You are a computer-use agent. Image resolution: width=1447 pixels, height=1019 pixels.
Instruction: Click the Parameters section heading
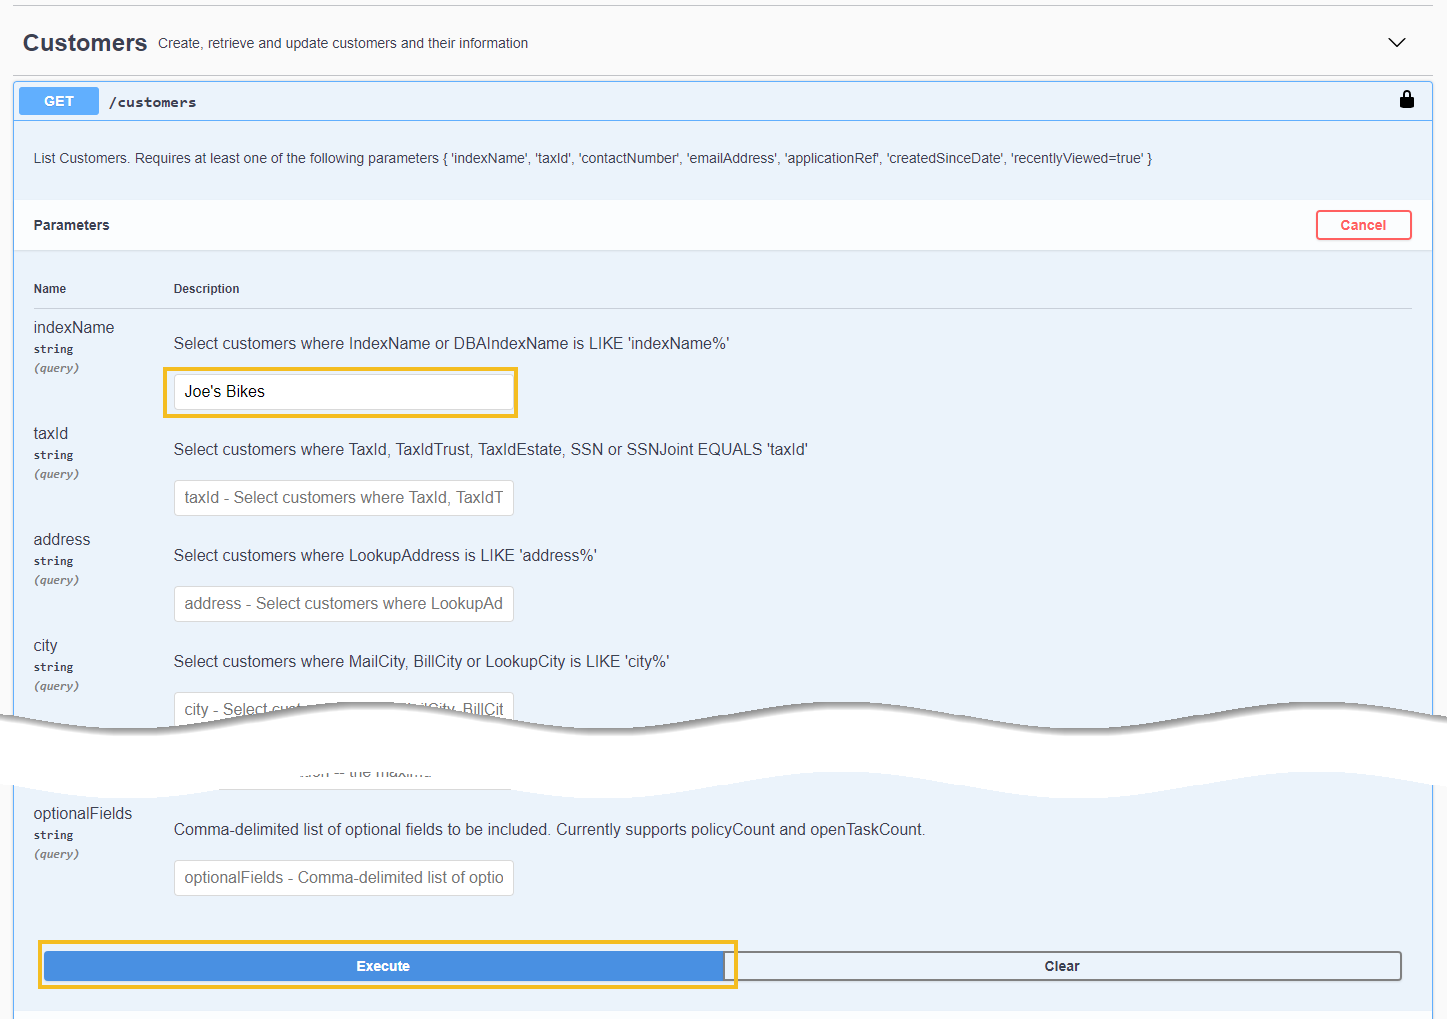[71, 225]
